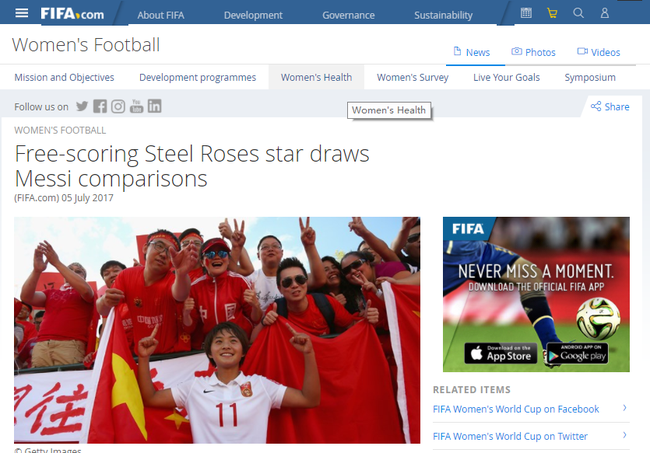This screenshot has width=650, height=453.
Task: Open the Development programmes link
Action: coord(198,78)
